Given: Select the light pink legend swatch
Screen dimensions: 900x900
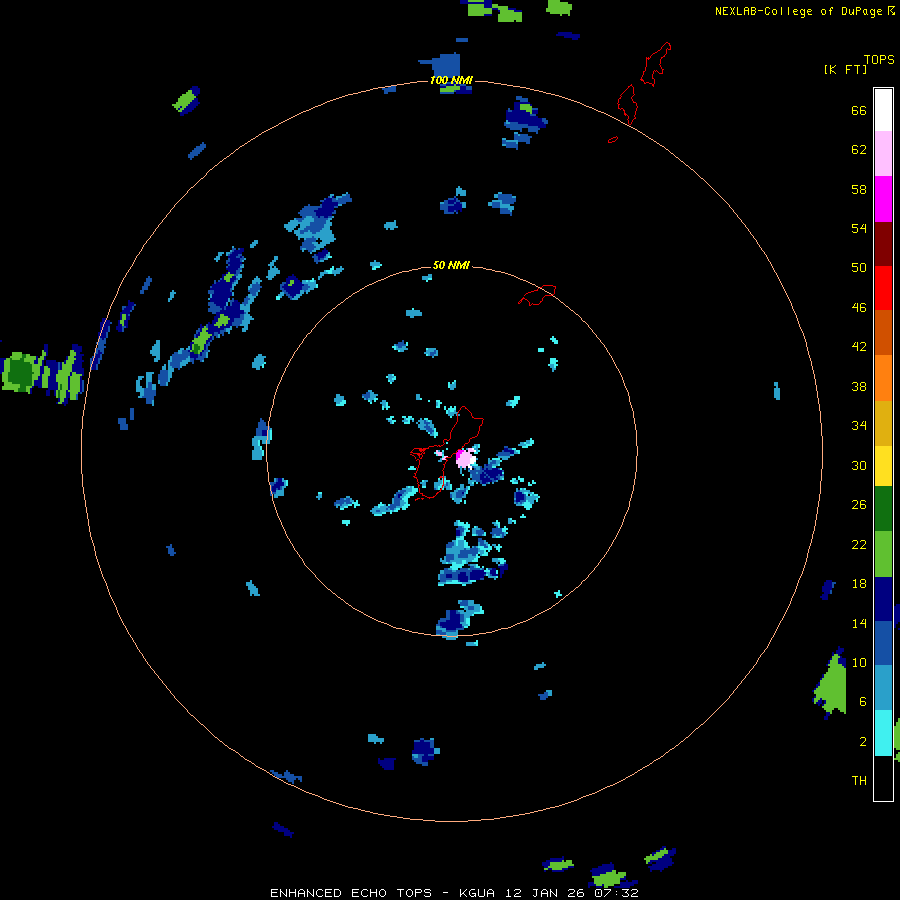Looking at the screenshot, I should (x=883, y=153).
